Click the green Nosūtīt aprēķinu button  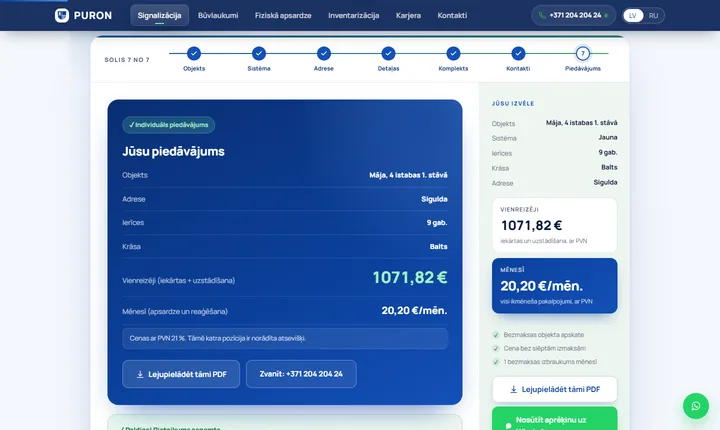555,419
